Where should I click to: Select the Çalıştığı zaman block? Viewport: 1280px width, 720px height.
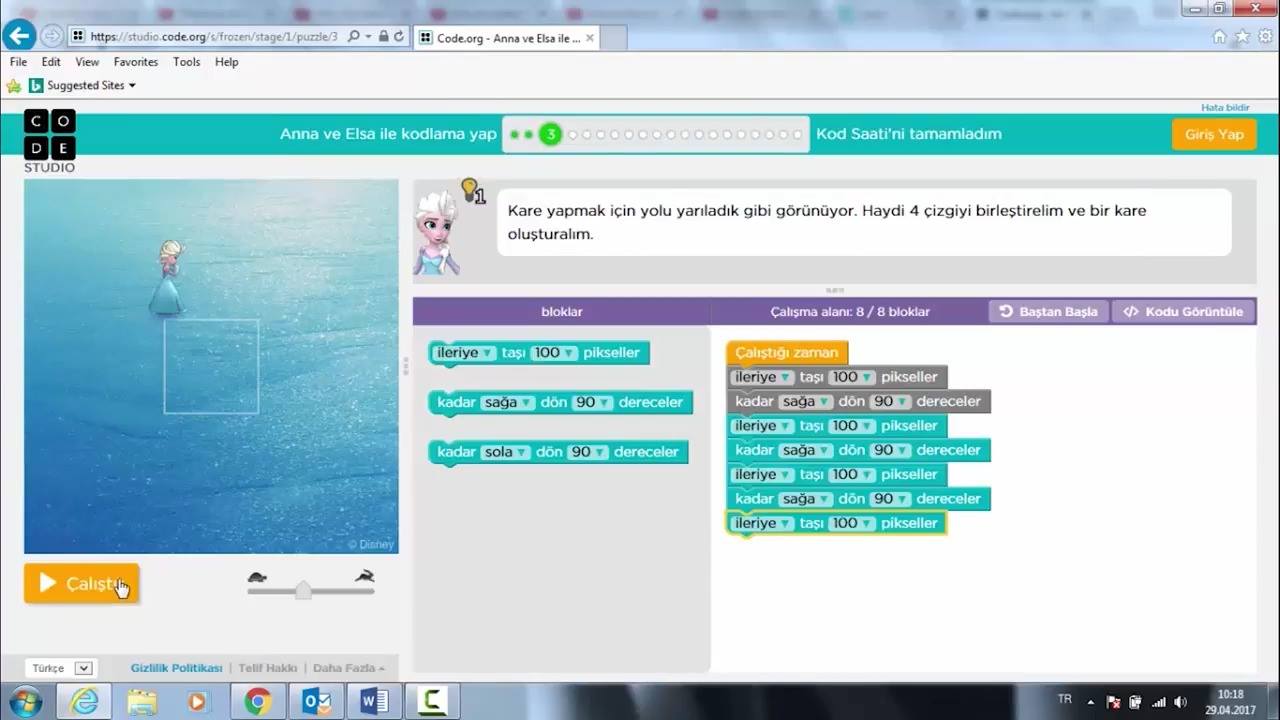[x=787, y=353]
